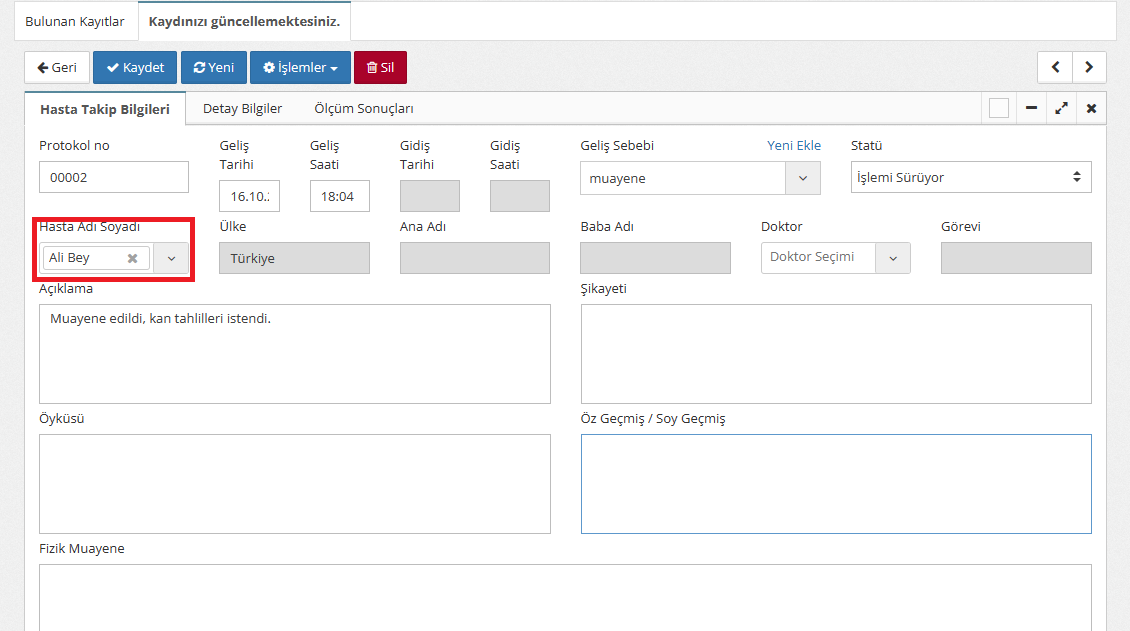
Task: Toggle the white checkbox in panel header
Action: [x=998, y=108]
